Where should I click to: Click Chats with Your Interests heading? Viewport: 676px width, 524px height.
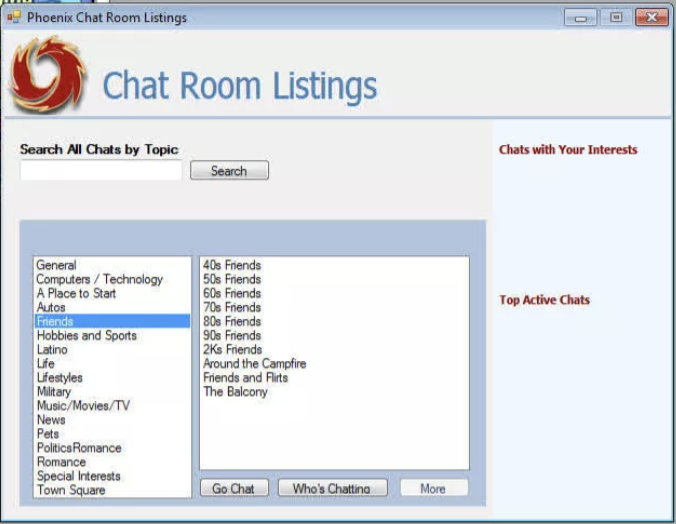point(568,149)
